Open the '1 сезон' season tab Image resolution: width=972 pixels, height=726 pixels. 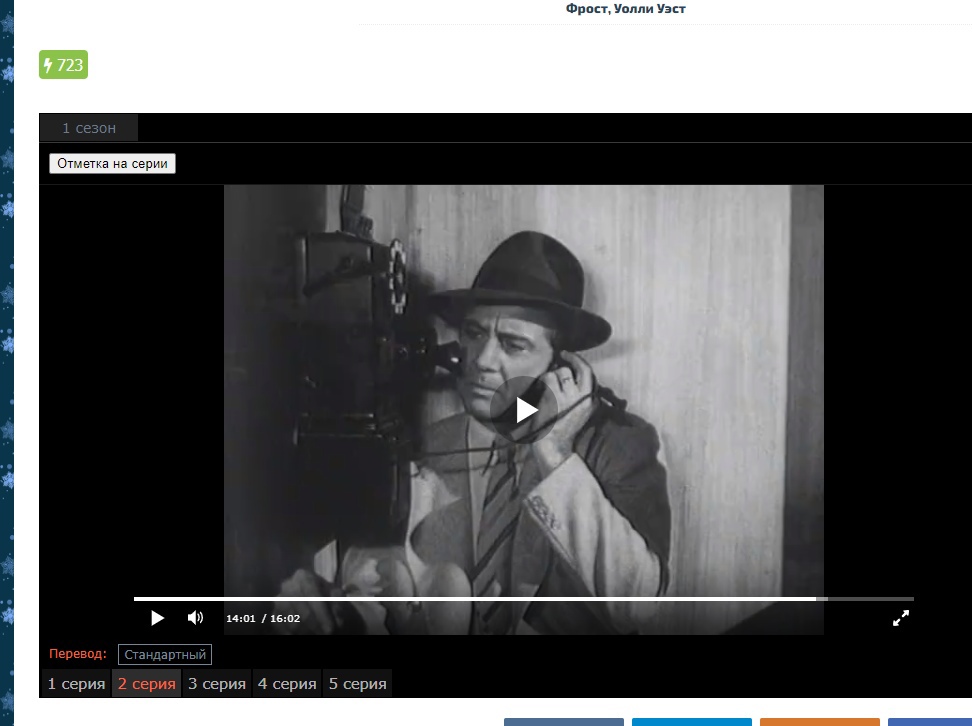(x=89, y=128)
